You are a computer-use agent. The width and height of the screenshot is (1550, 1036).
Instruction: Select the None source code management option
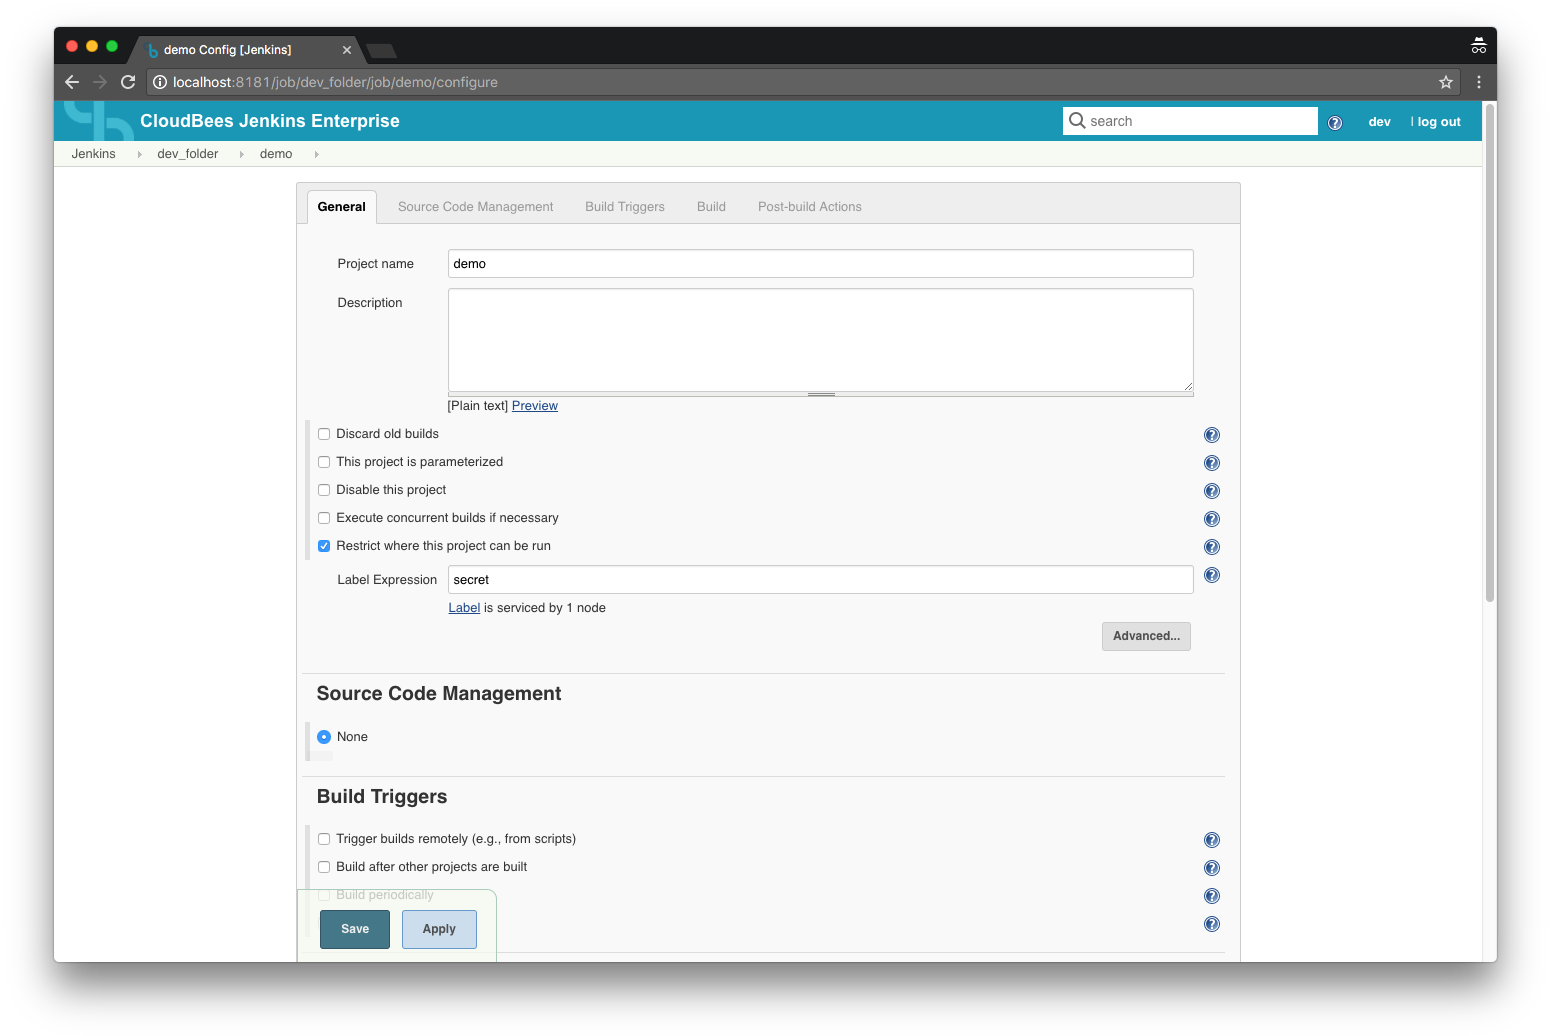(x=324, y=737)
